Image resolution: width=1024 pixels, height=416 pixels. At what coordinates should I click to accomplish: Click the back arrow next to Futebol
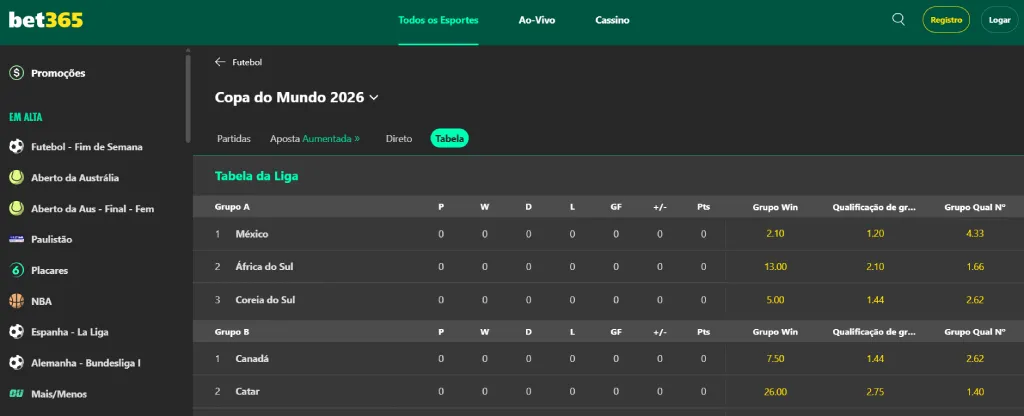tap(220, 62)
